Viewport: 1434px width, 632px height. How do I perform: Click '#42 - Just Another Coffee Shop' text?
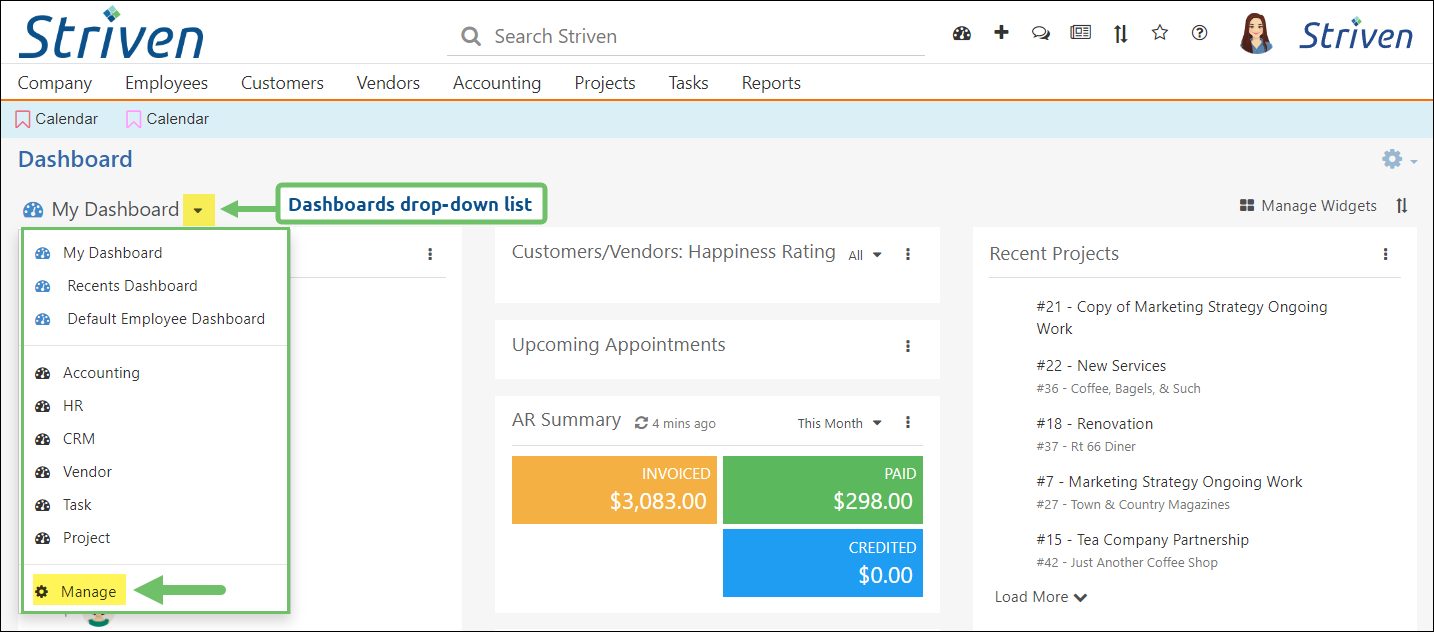(x=1127, y=563)
